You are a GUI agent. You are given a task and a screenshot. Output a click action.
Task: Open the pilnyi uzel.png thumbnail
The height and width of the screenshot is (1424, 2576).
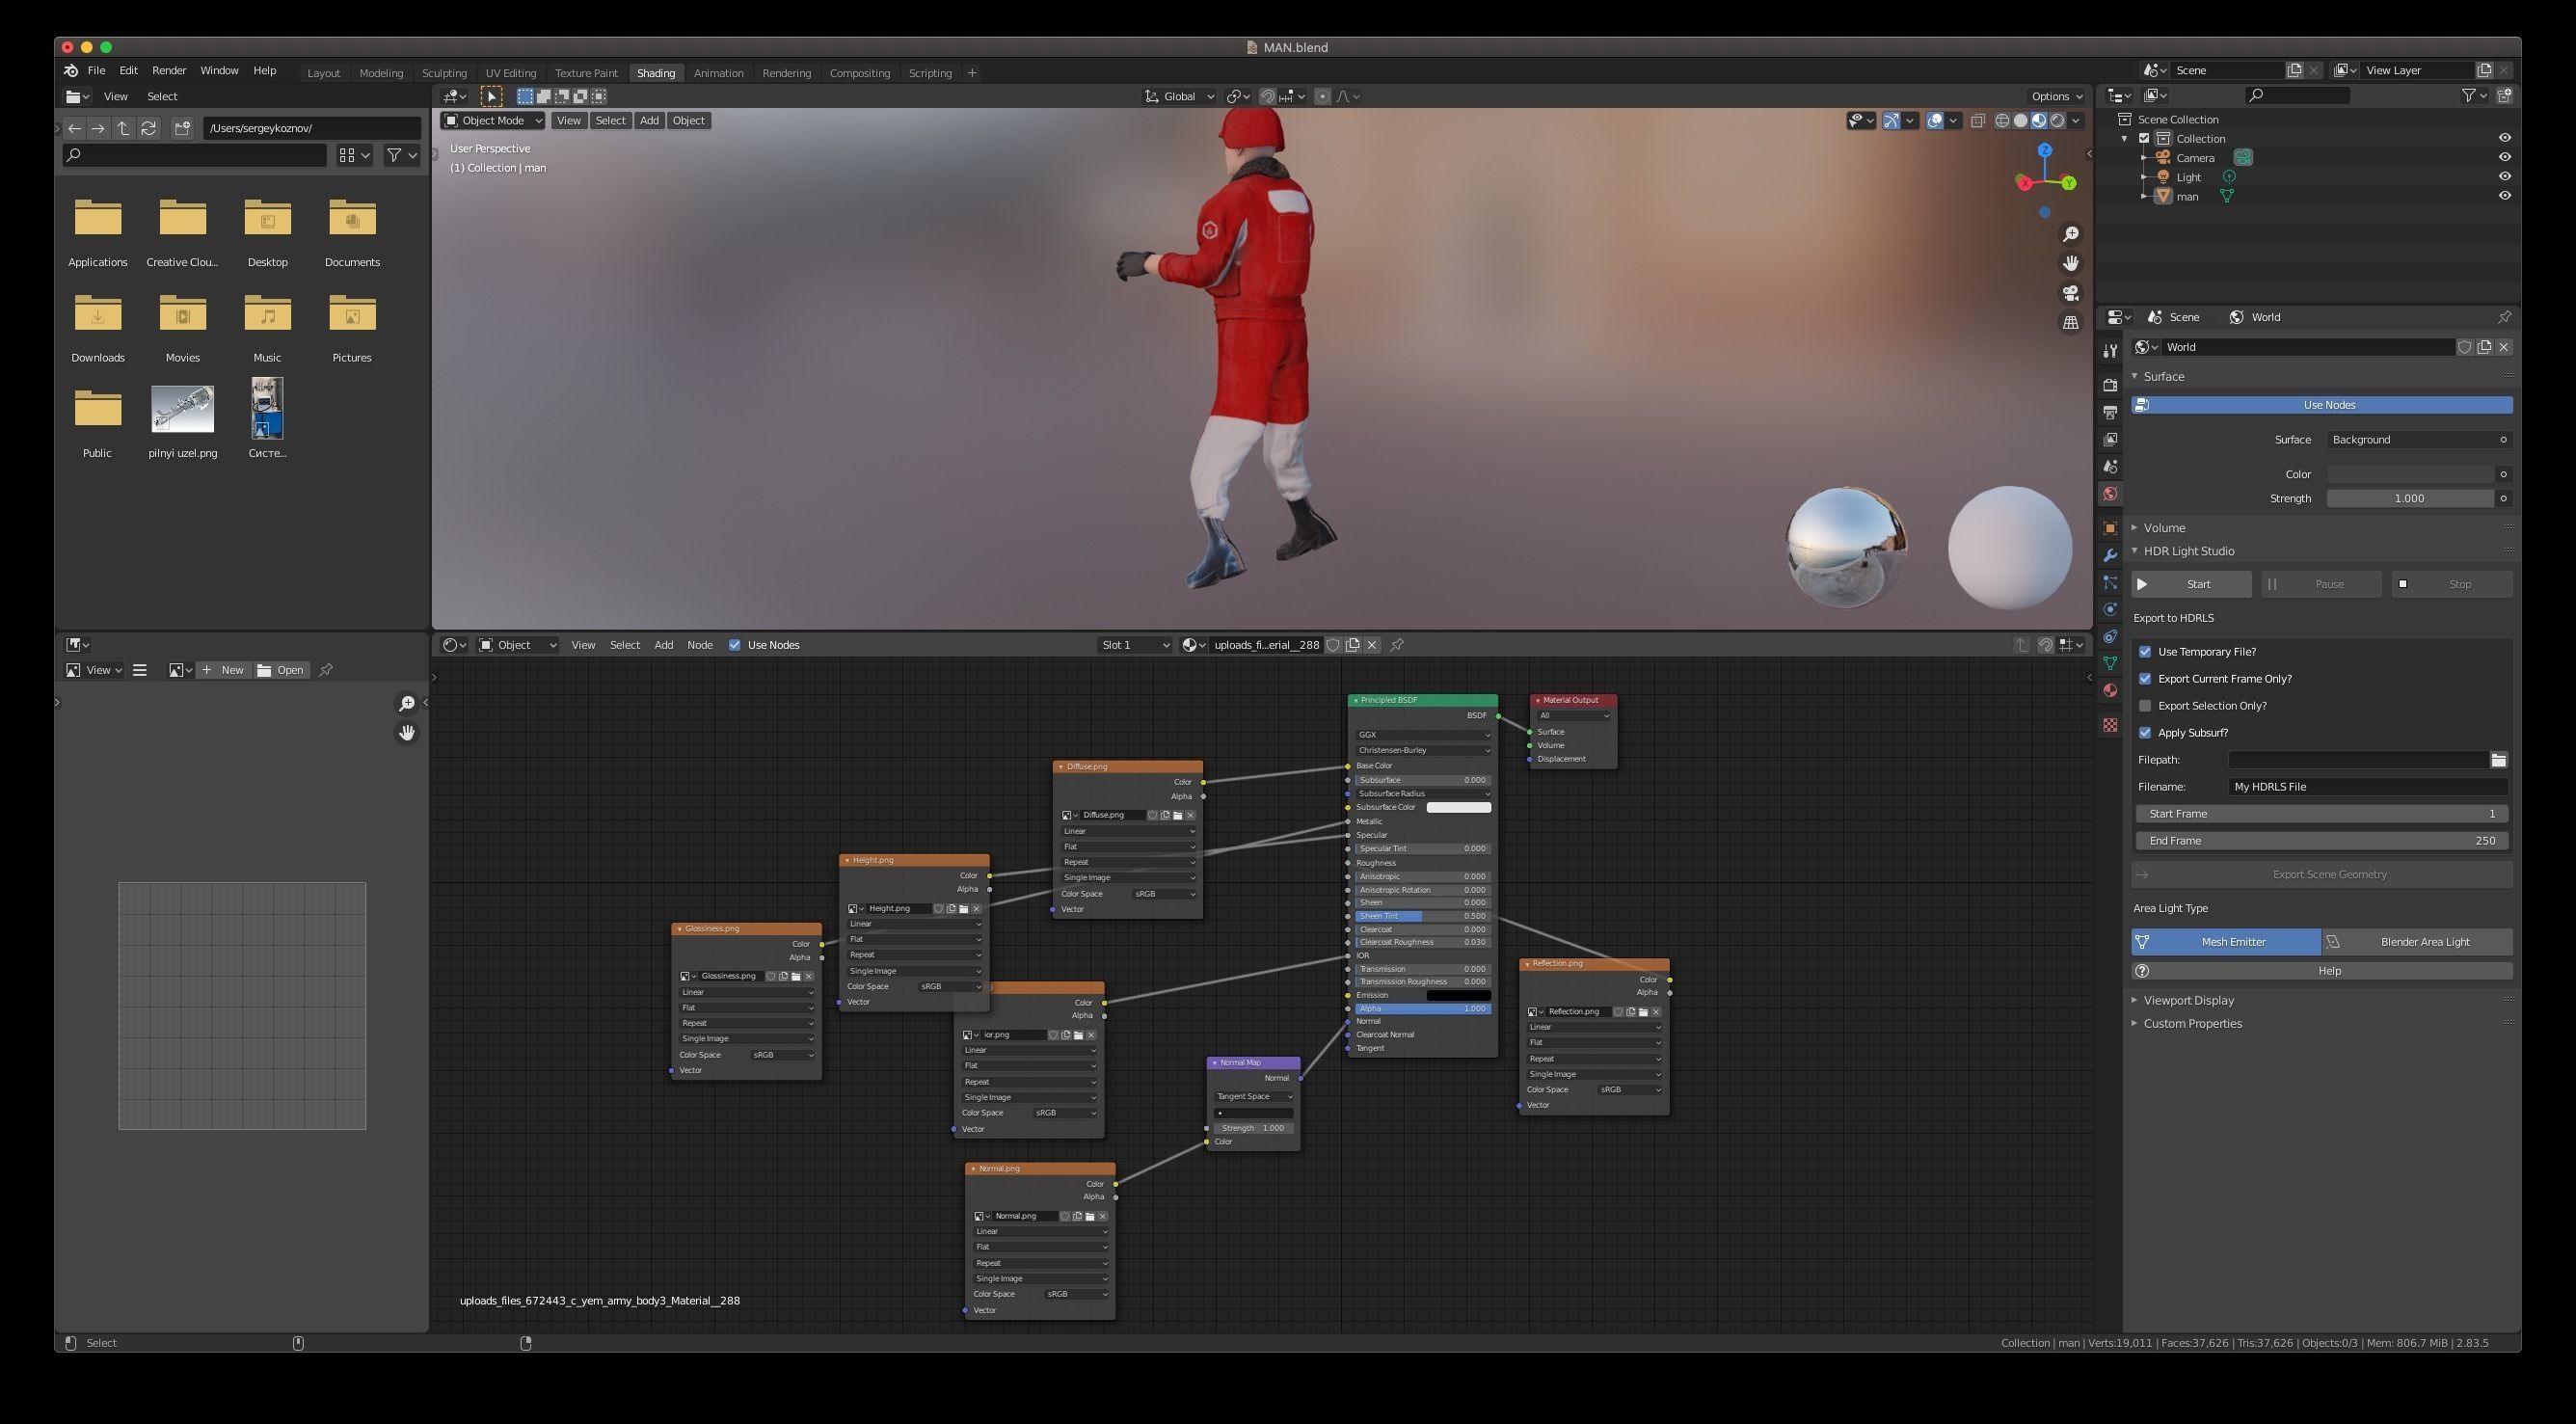pos(182,409)
